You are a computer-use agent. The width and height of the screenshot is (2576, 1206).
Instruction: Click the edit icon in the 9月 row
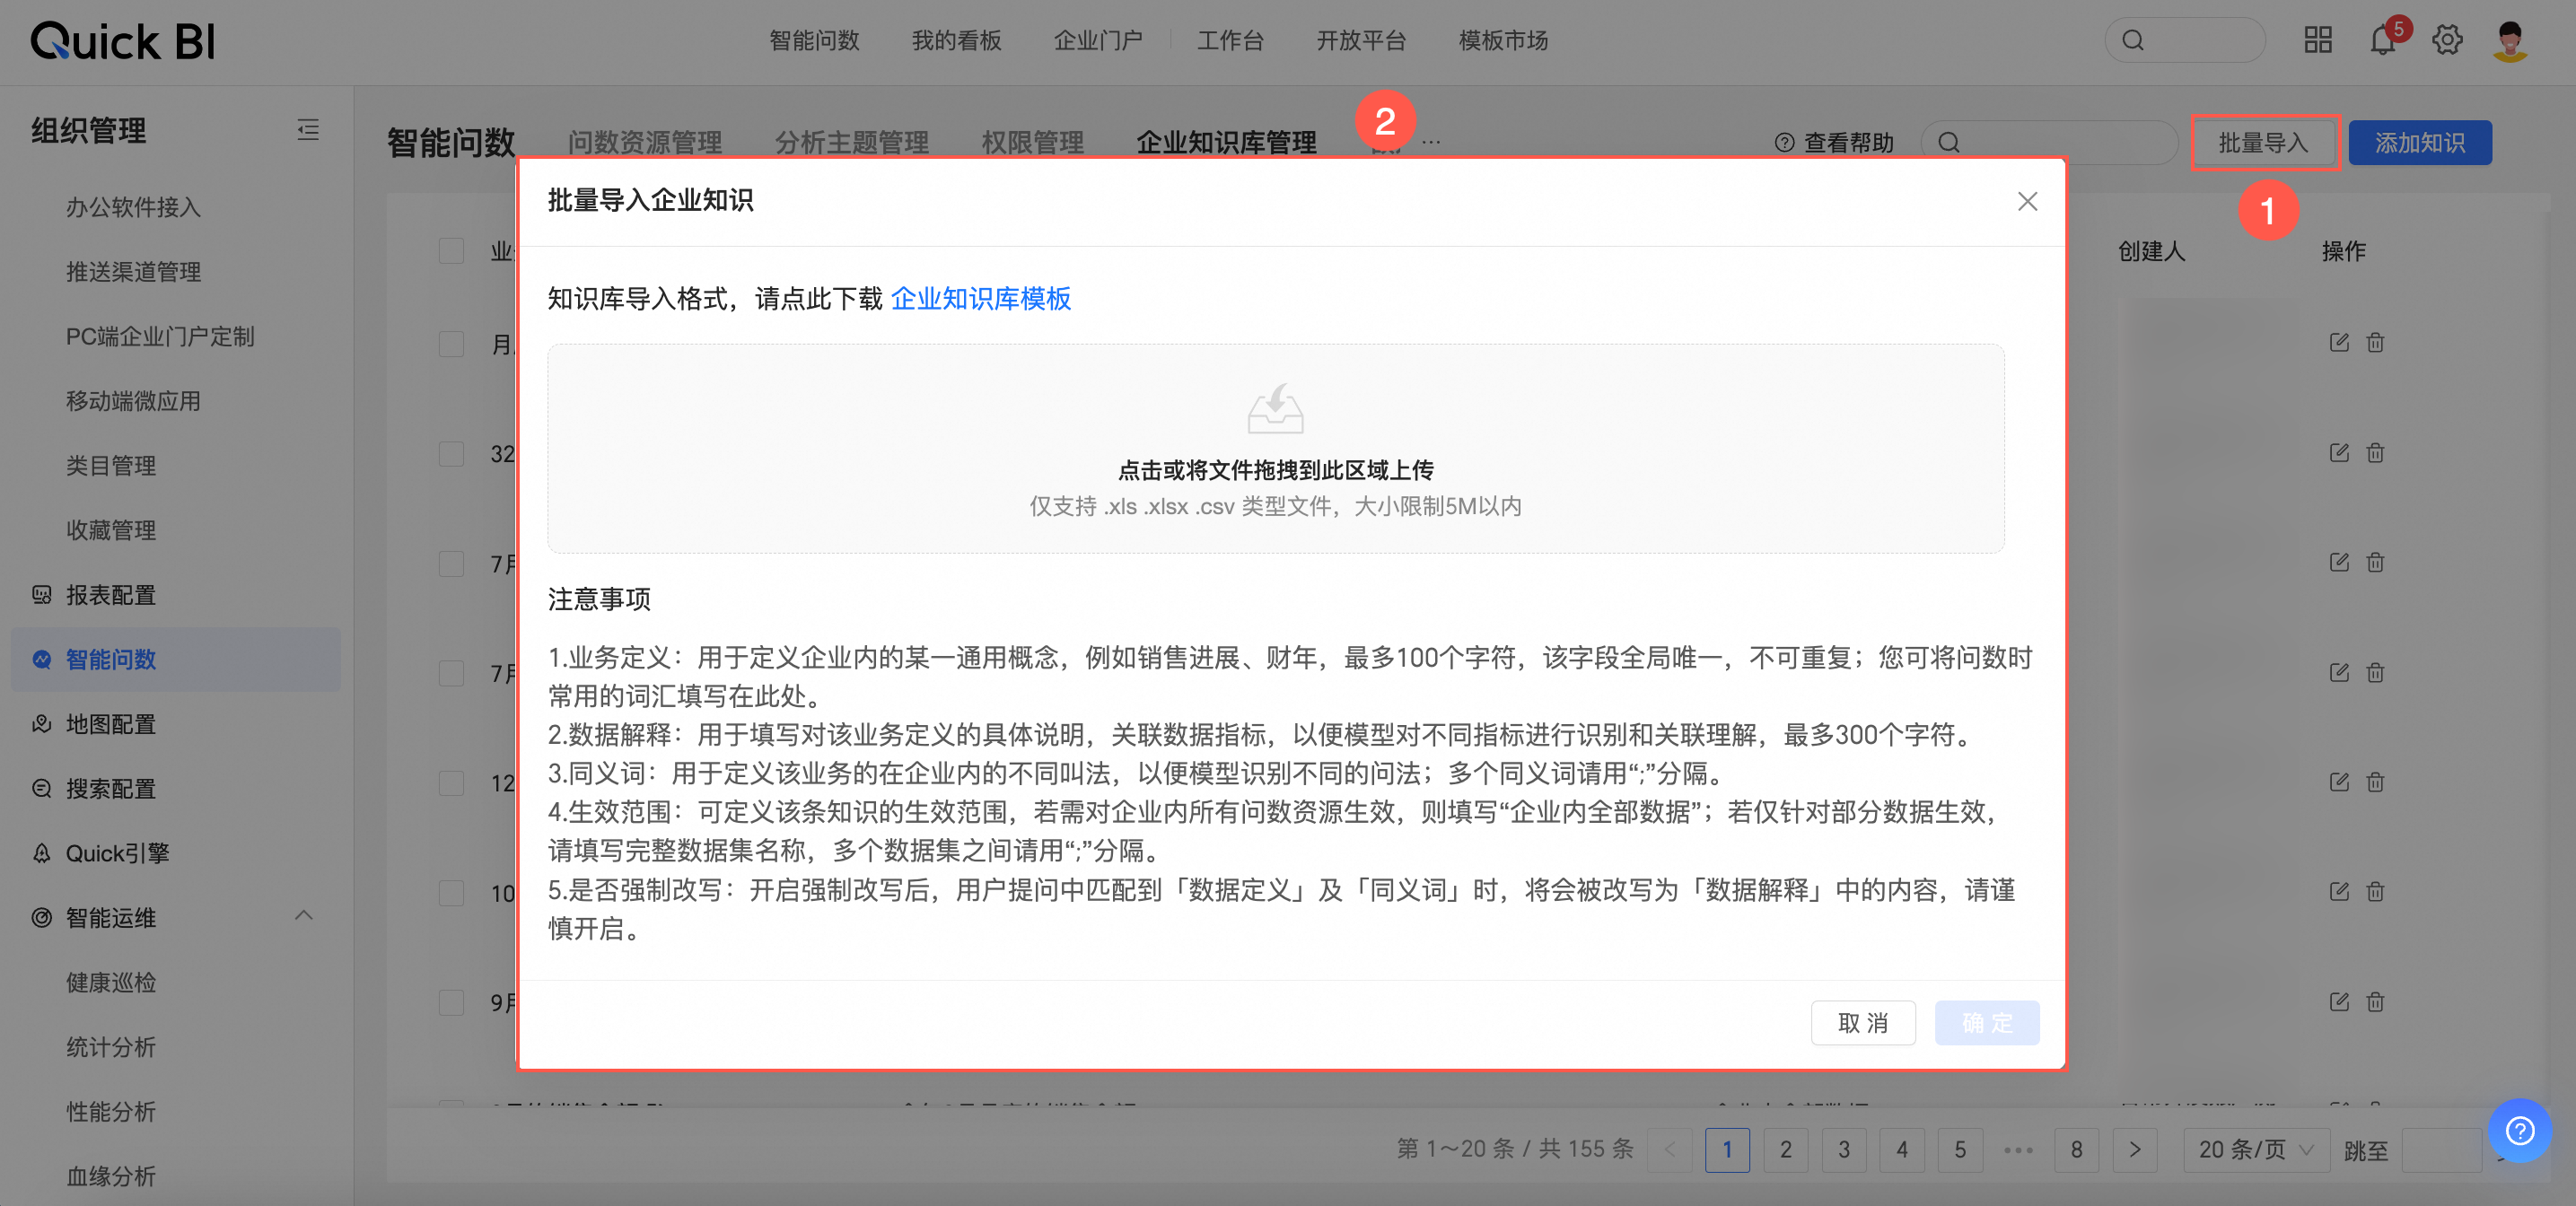[2339, 1002]
